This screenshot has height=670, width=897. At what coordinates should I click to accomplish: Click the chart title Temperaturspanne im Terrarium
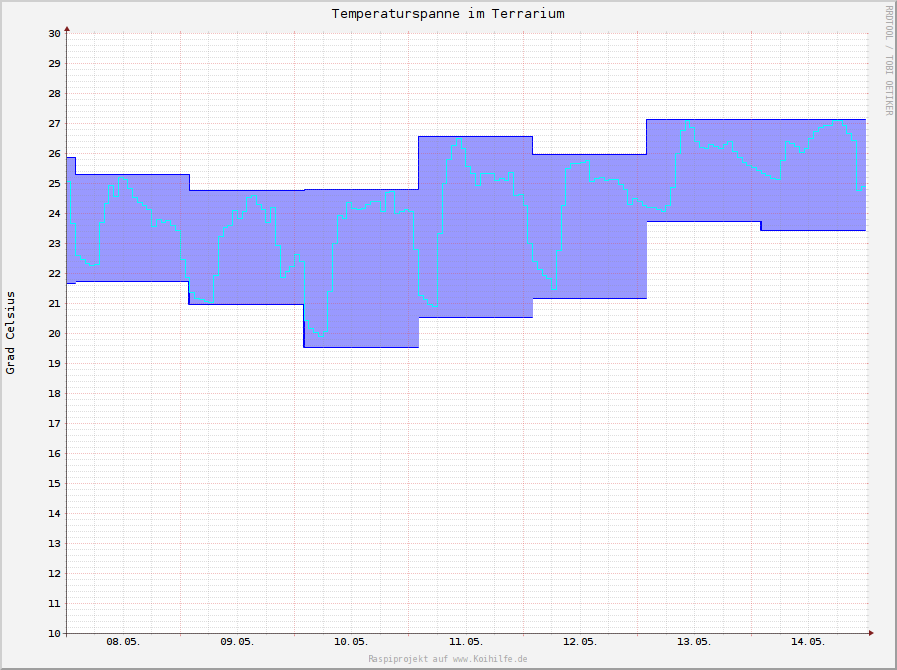point(448,14)
